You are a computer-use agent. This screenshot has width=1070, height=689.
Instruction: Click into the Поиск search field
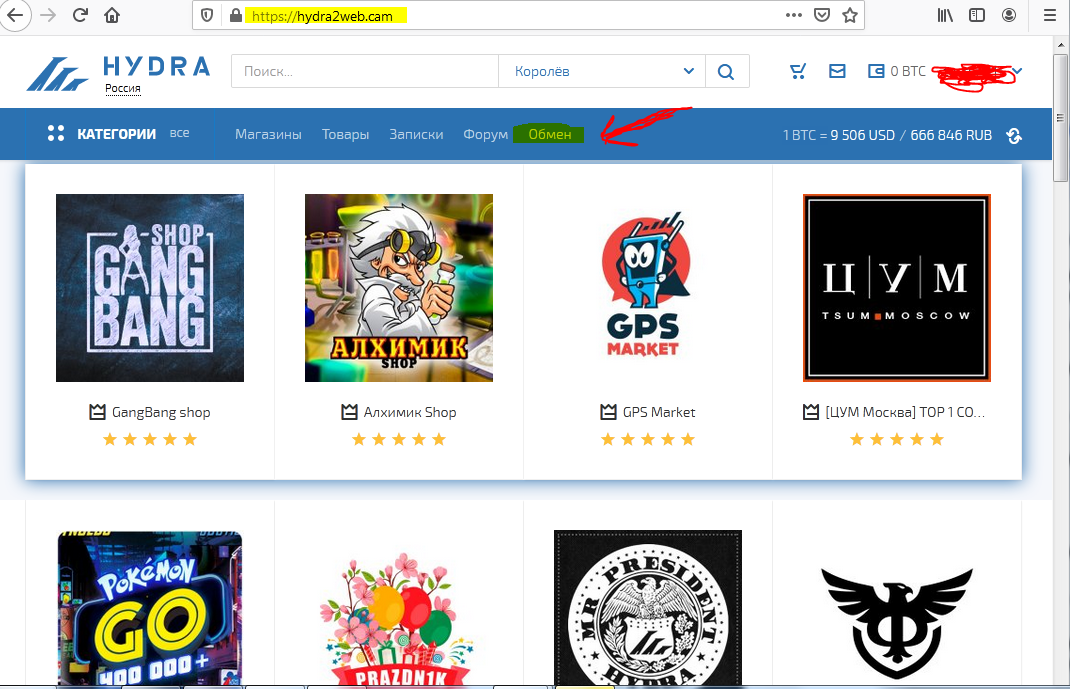(364, 71)
